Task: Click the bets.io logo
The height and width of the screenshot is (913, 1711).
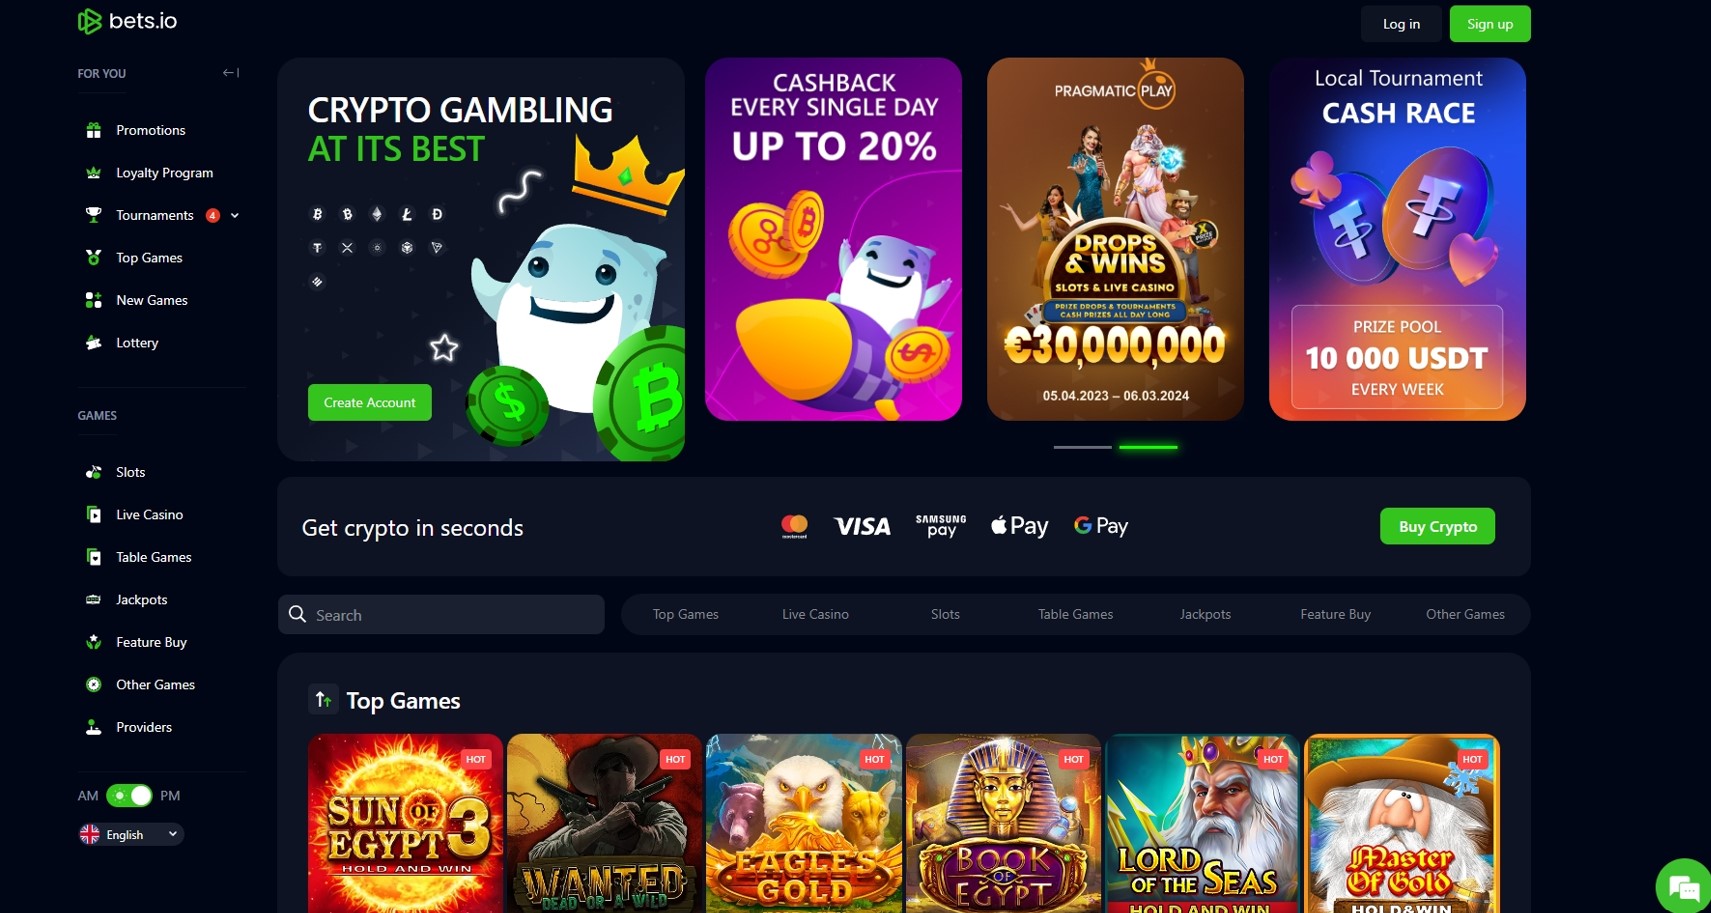Action: point(127,21)
